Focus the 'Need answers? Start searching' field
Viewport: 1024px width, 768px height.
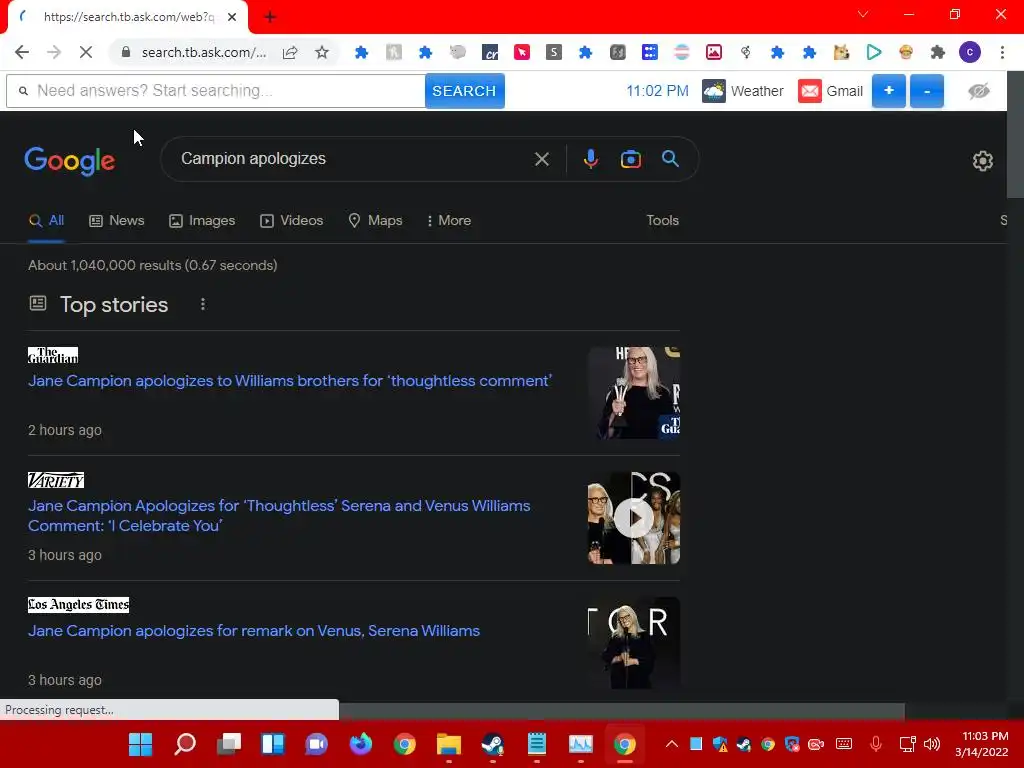tap(216, 91)
